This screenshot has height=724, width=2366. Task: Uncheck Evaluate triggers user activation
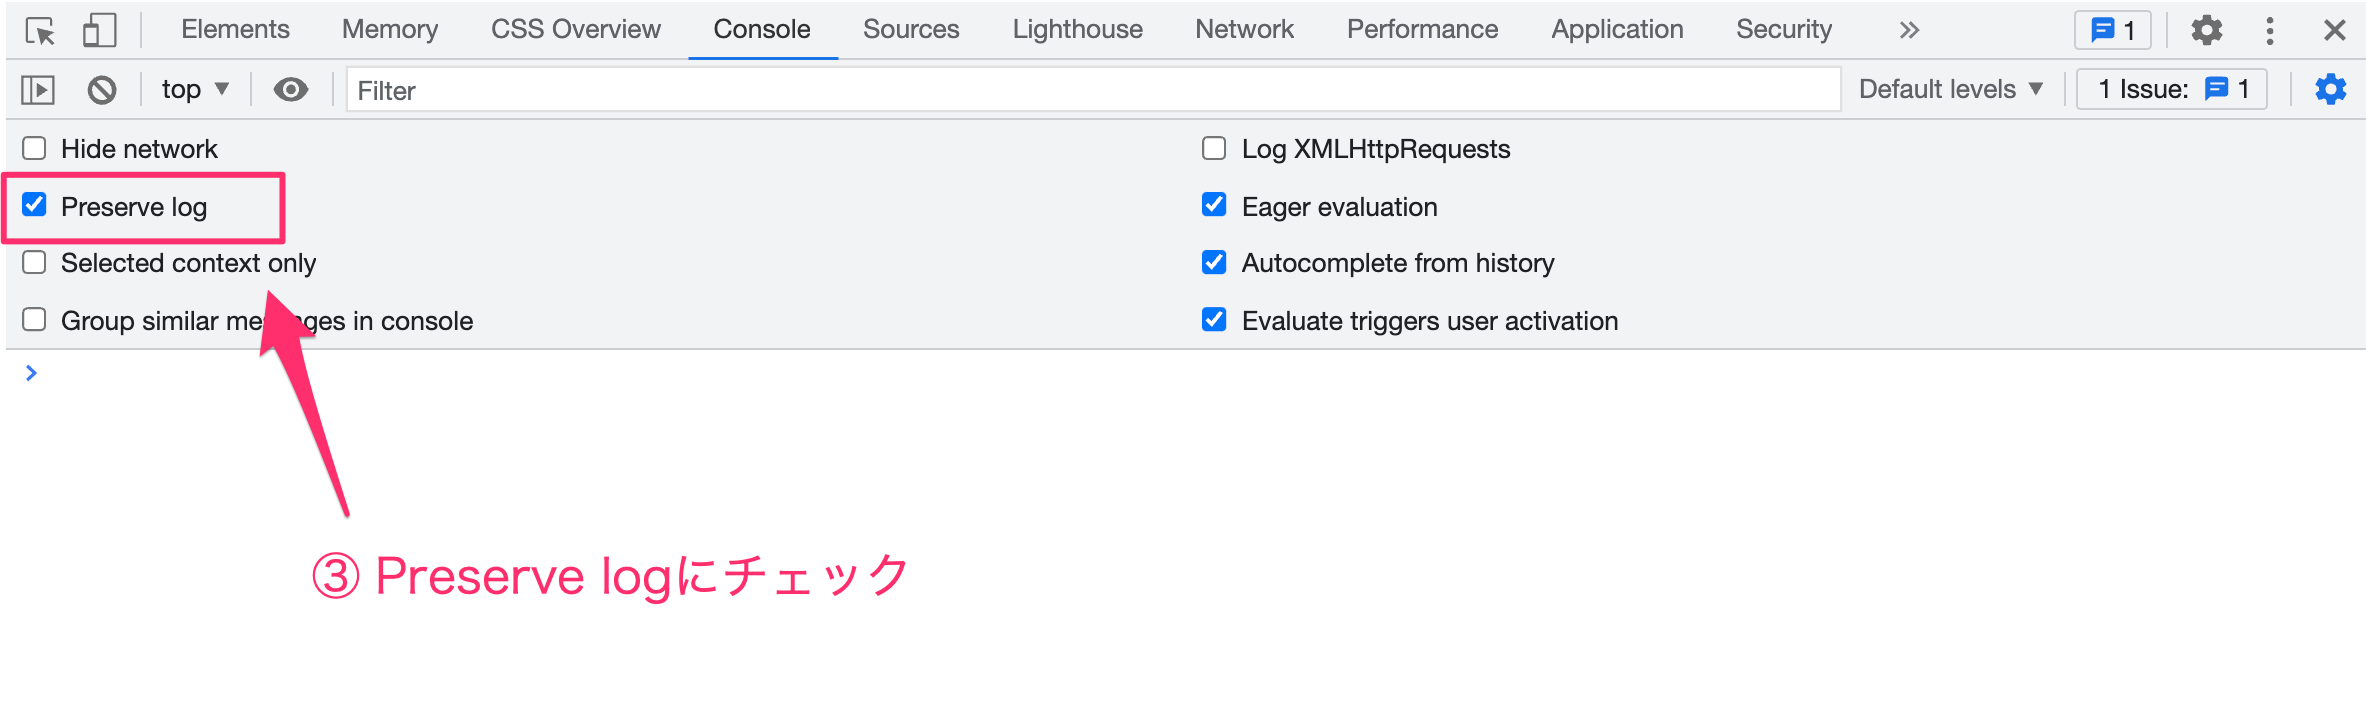[x=1214, y=319]
